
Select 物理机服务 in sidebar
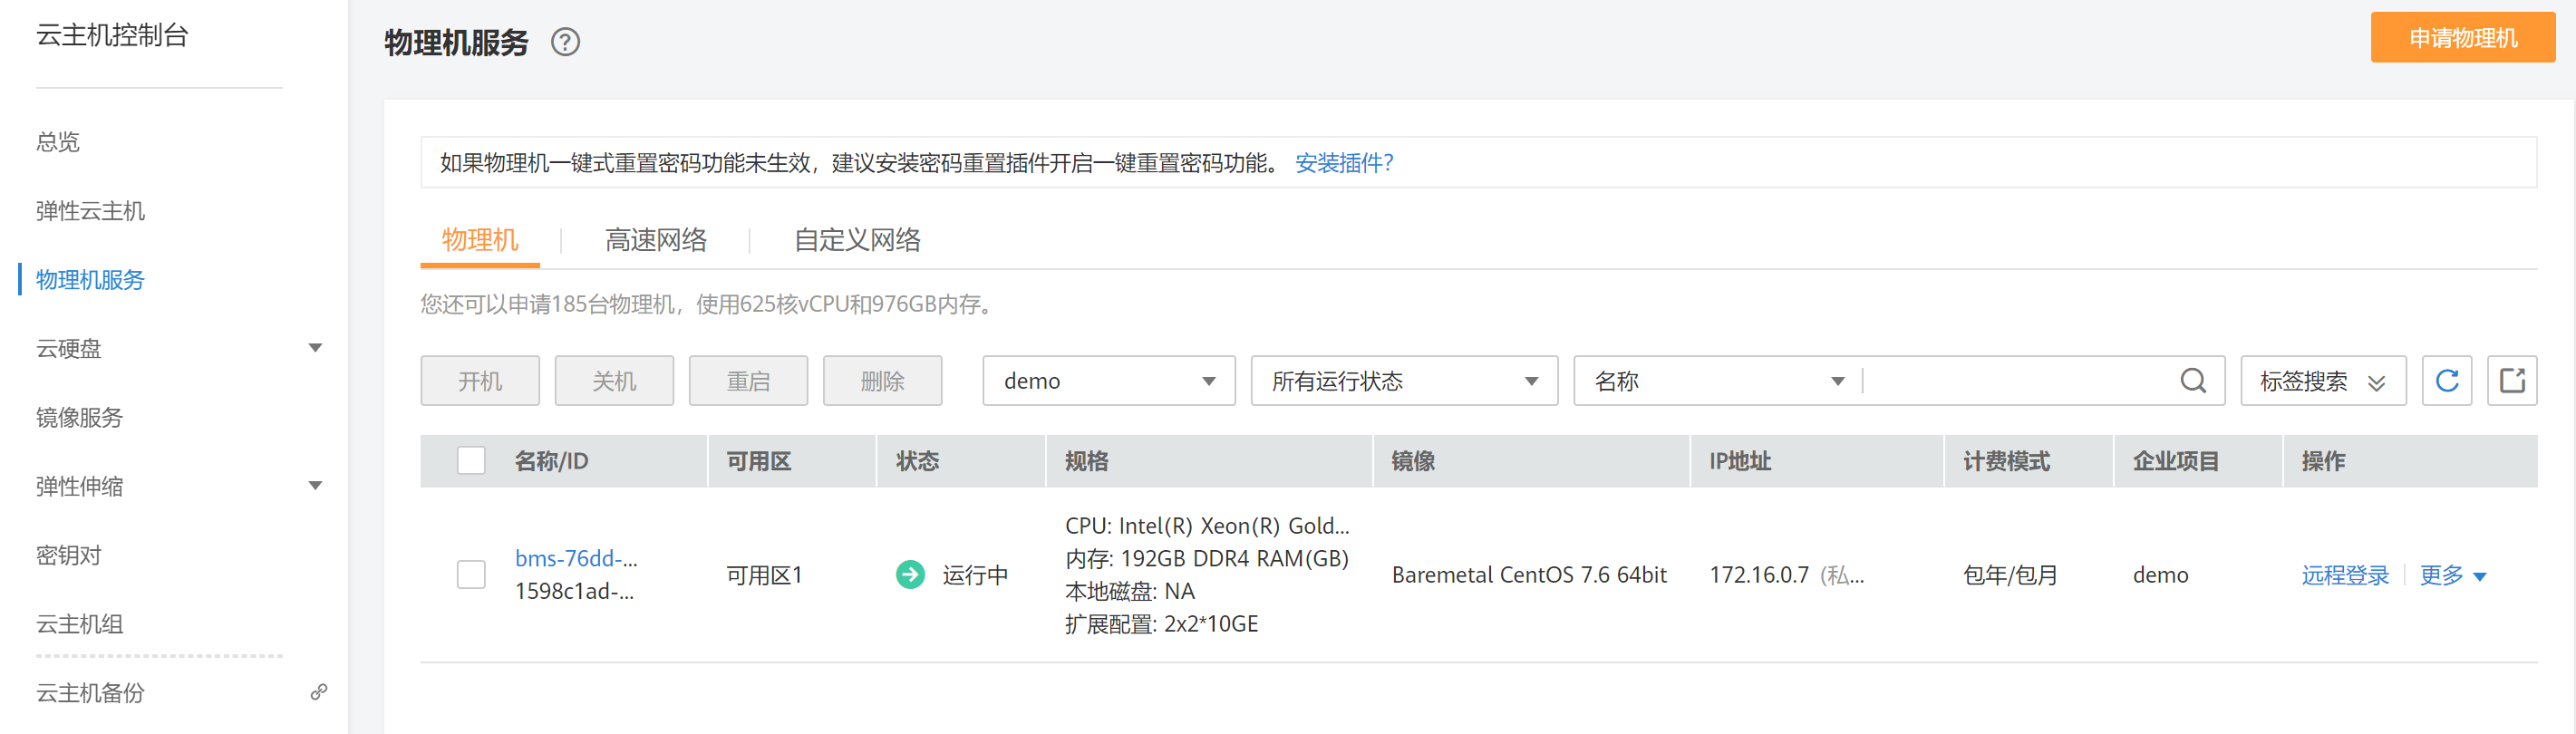(90, 280)
